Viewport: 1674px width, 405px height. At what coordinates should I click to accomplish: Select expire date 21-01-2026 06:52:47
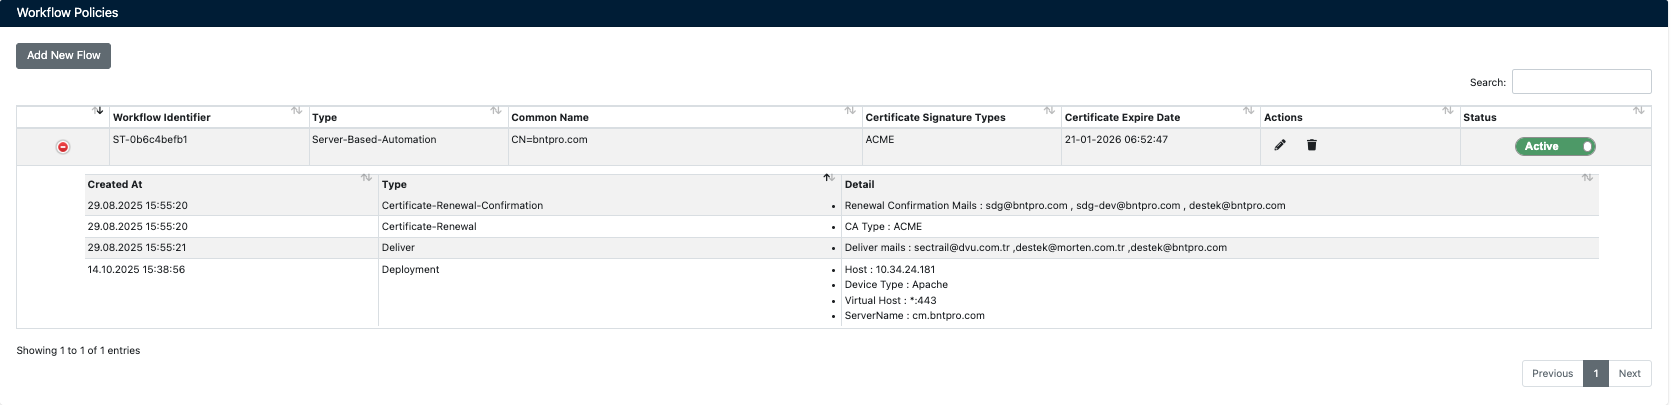pos(1116,140)
